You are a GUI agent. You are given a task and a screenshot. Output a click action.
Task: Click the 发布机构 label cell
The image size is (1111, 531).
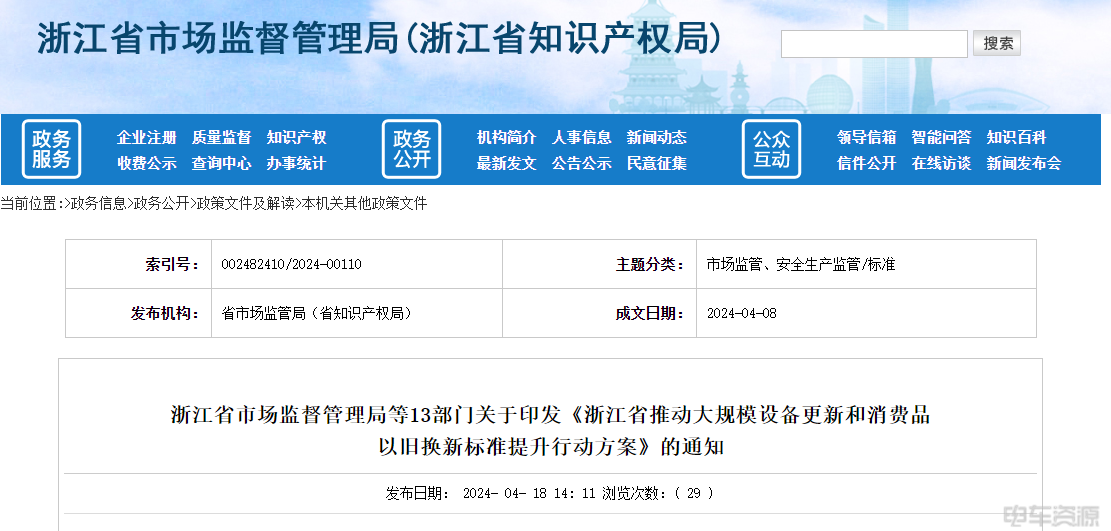[x=139, y=313]
